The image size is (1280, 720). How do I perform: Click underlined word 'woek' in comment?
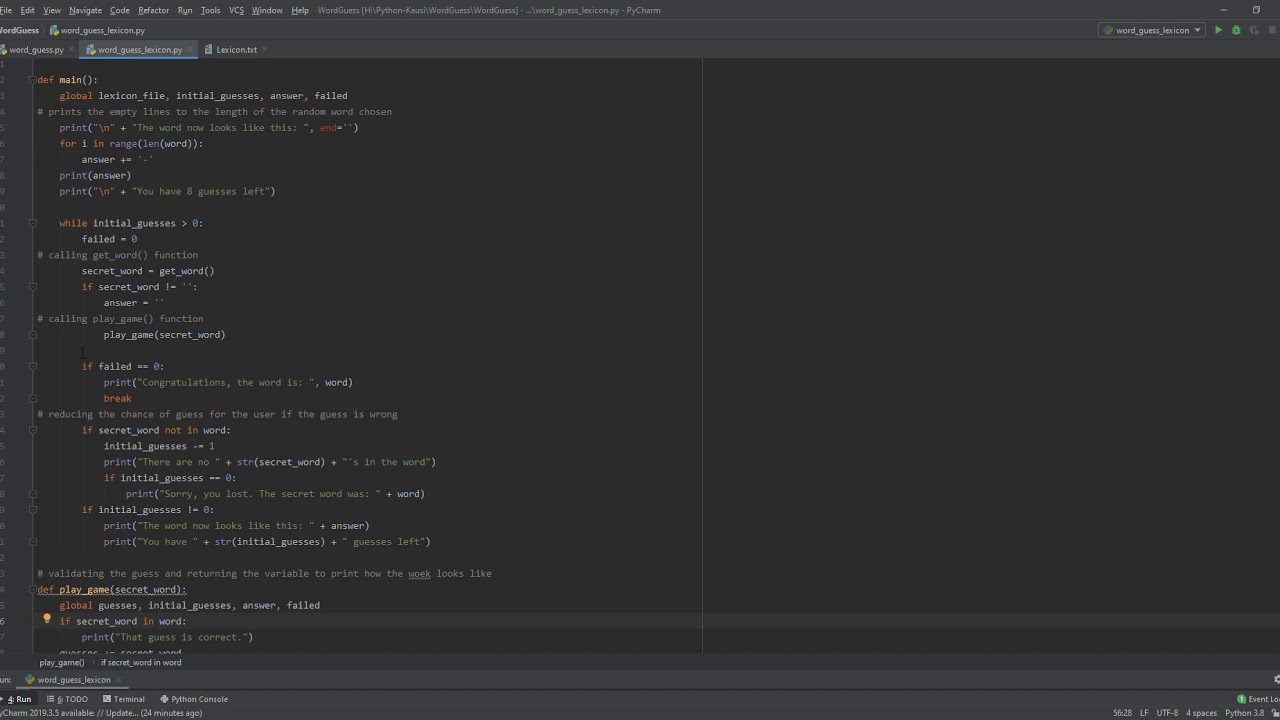click(419, 574)
